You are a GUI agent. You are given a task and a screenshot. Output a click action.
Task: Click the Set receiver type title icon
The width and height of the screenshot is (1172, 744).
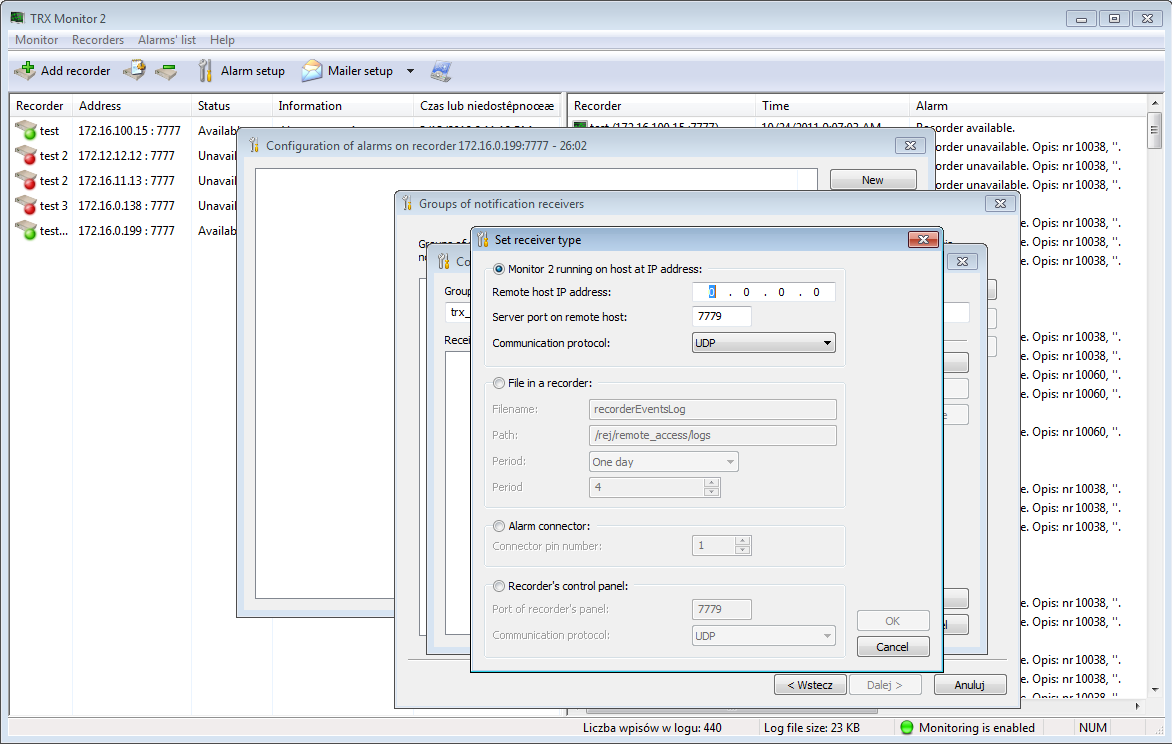click(483, 239)
